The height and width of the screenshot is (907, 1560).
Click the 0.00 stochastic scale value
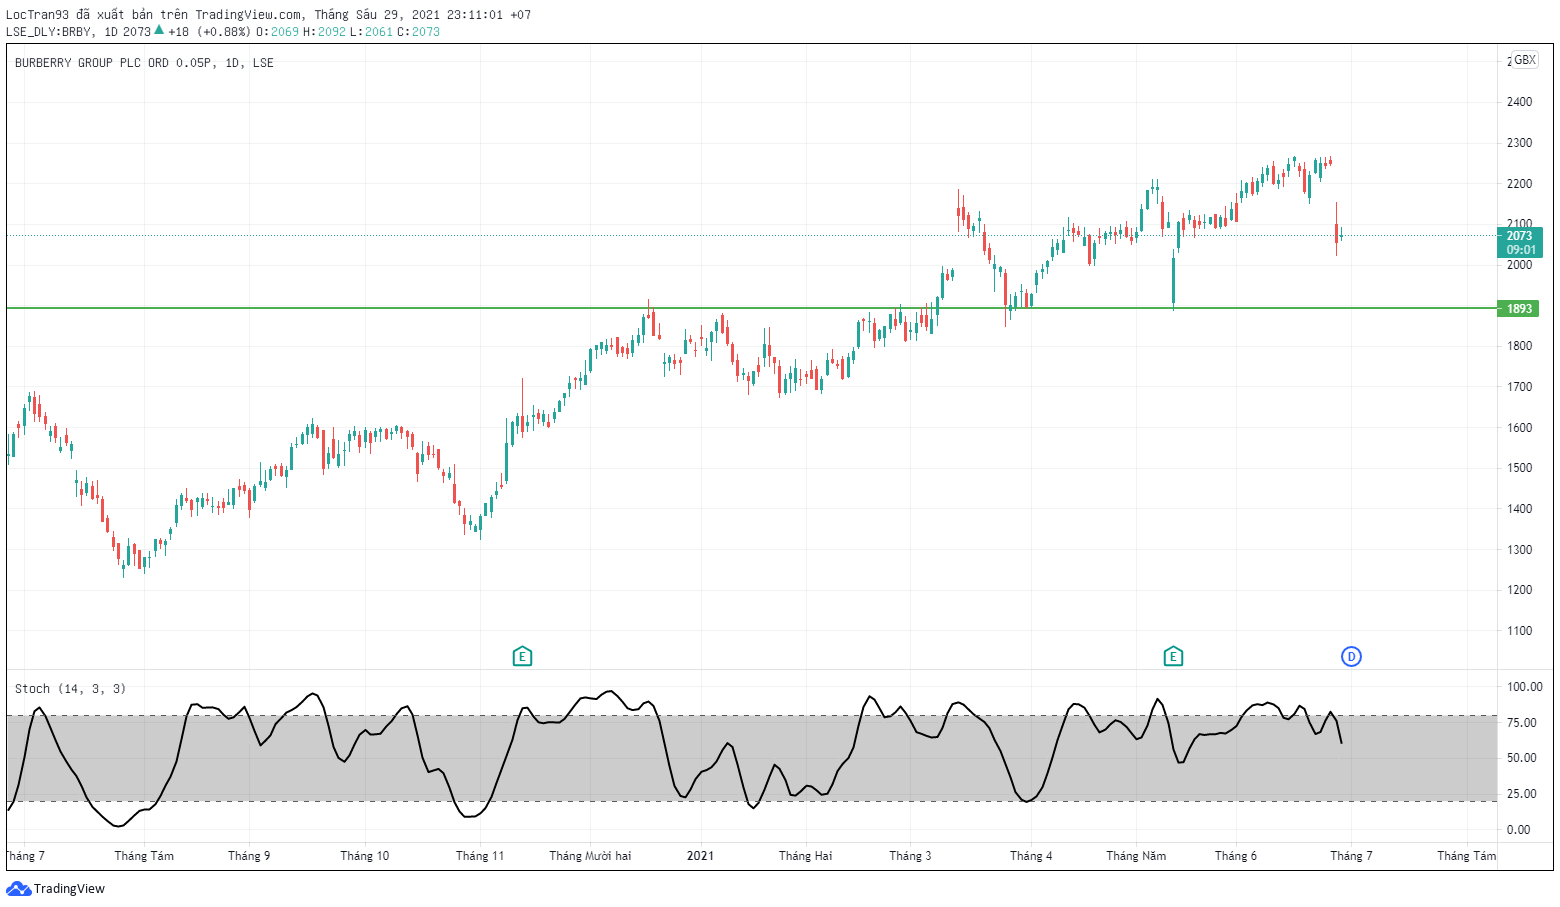1519,830
